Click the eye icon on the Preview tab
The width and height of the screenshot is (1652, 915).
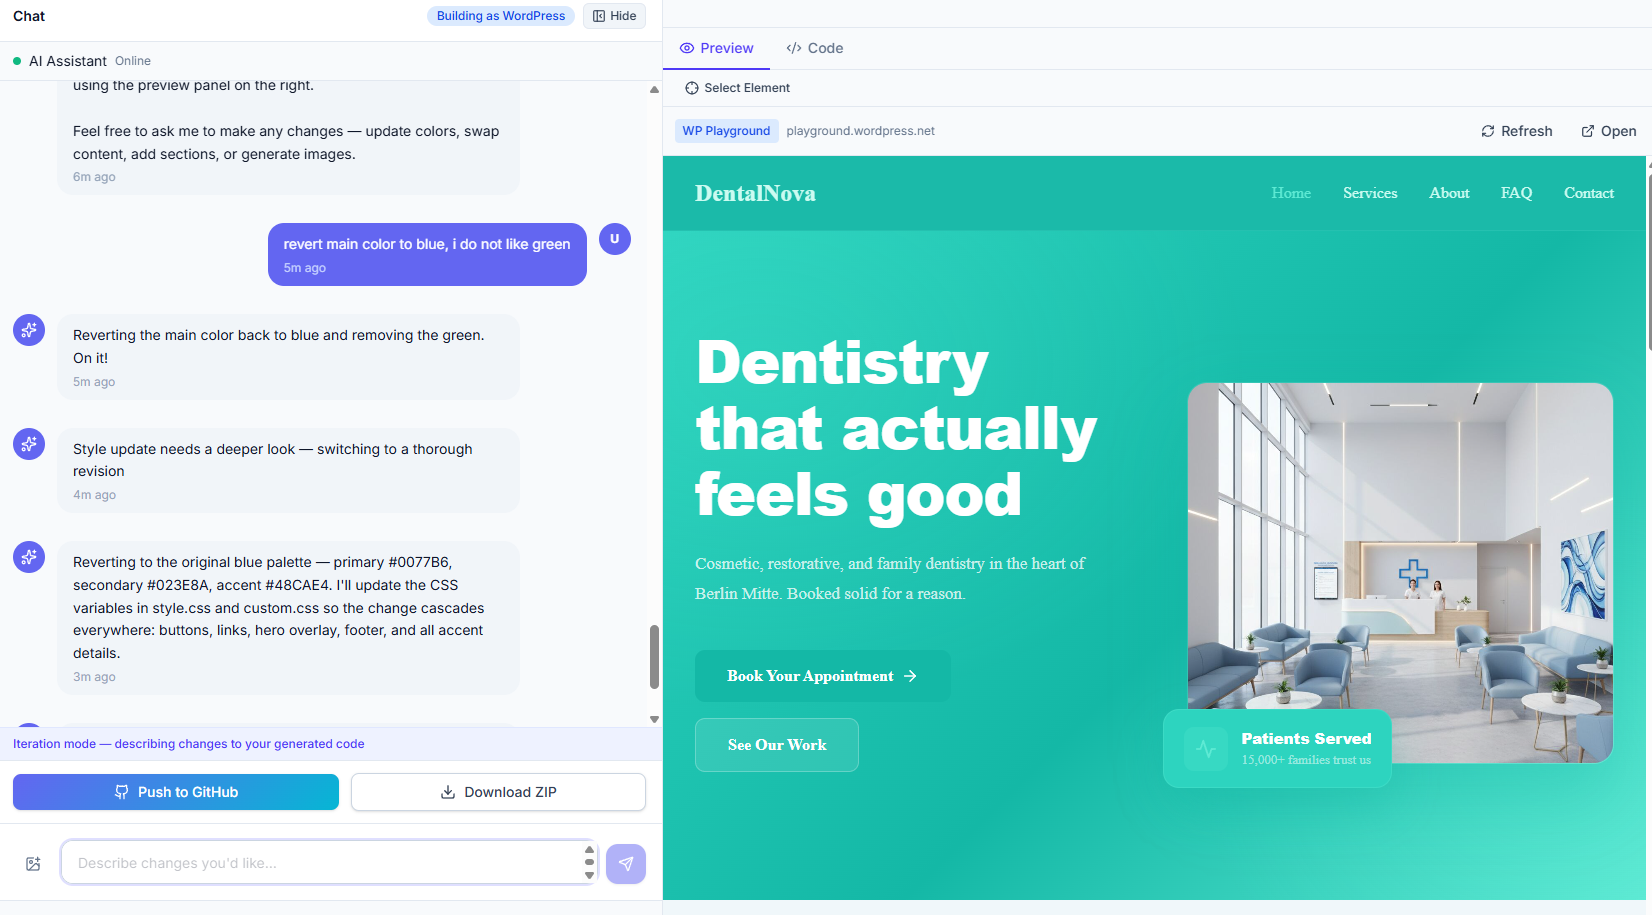point(687,48)
